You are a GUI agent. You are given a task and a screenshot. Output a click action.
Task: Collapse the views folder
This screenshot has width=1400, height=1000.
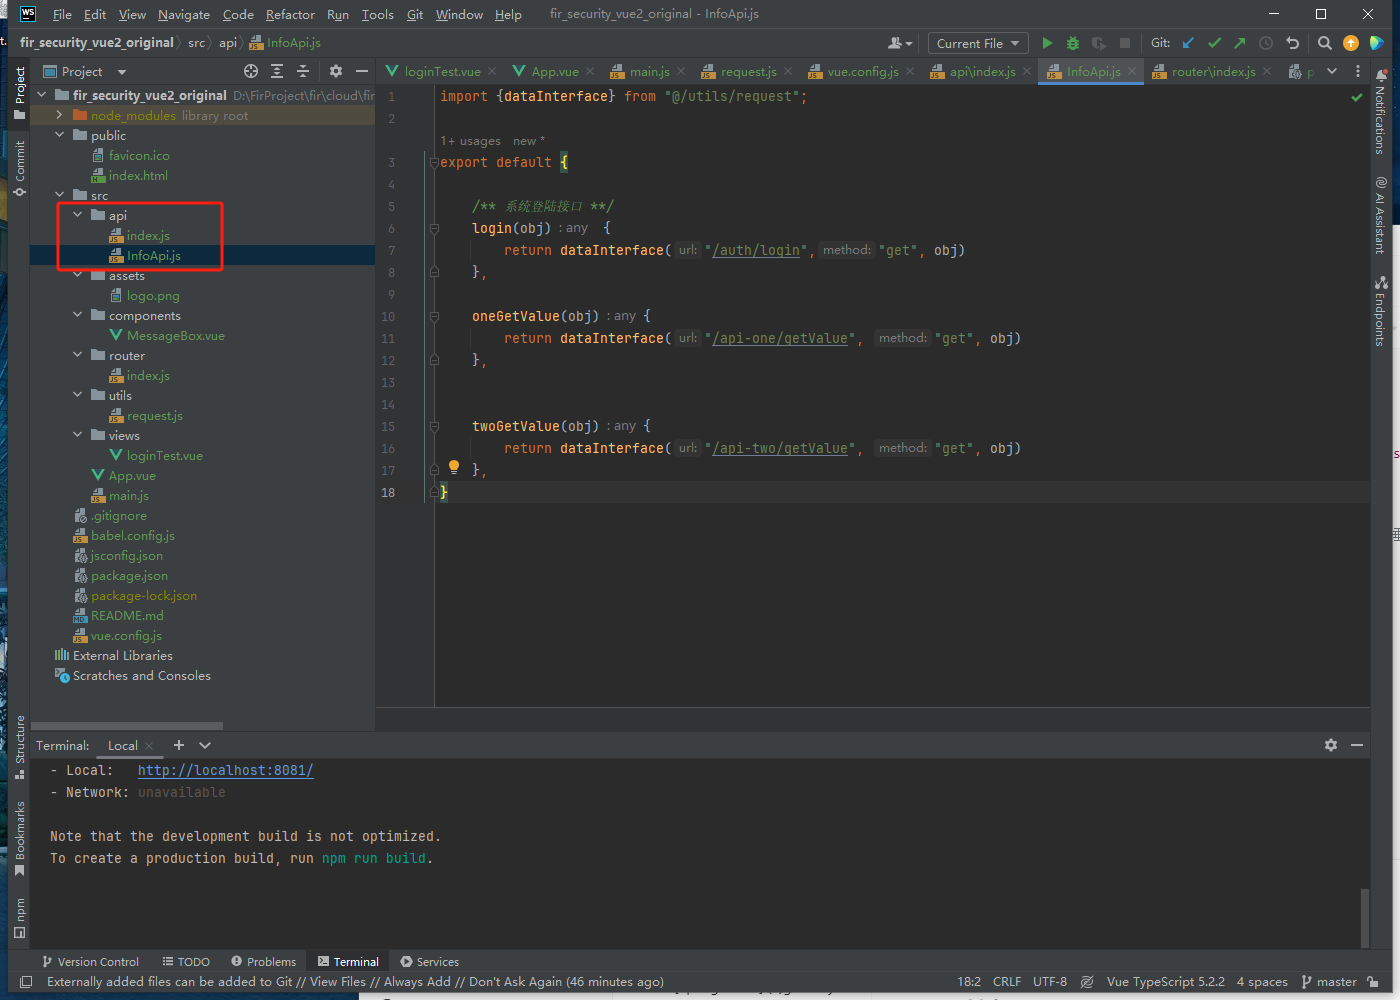(78, 435)
